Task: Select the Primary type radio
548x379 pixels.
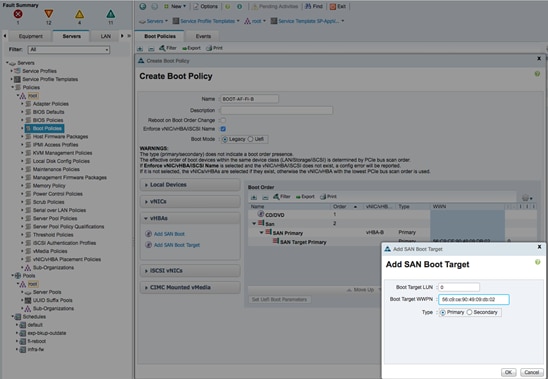Action: [x=443, y=313]
